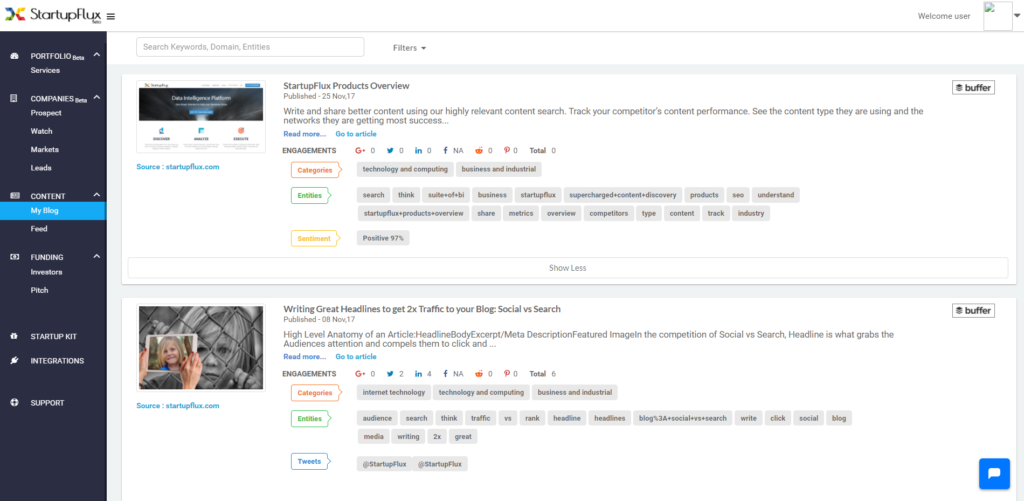1024x501 pixels.
Task: Open StartupFlux Products Overview title link
Action: [x=346, y=86]
